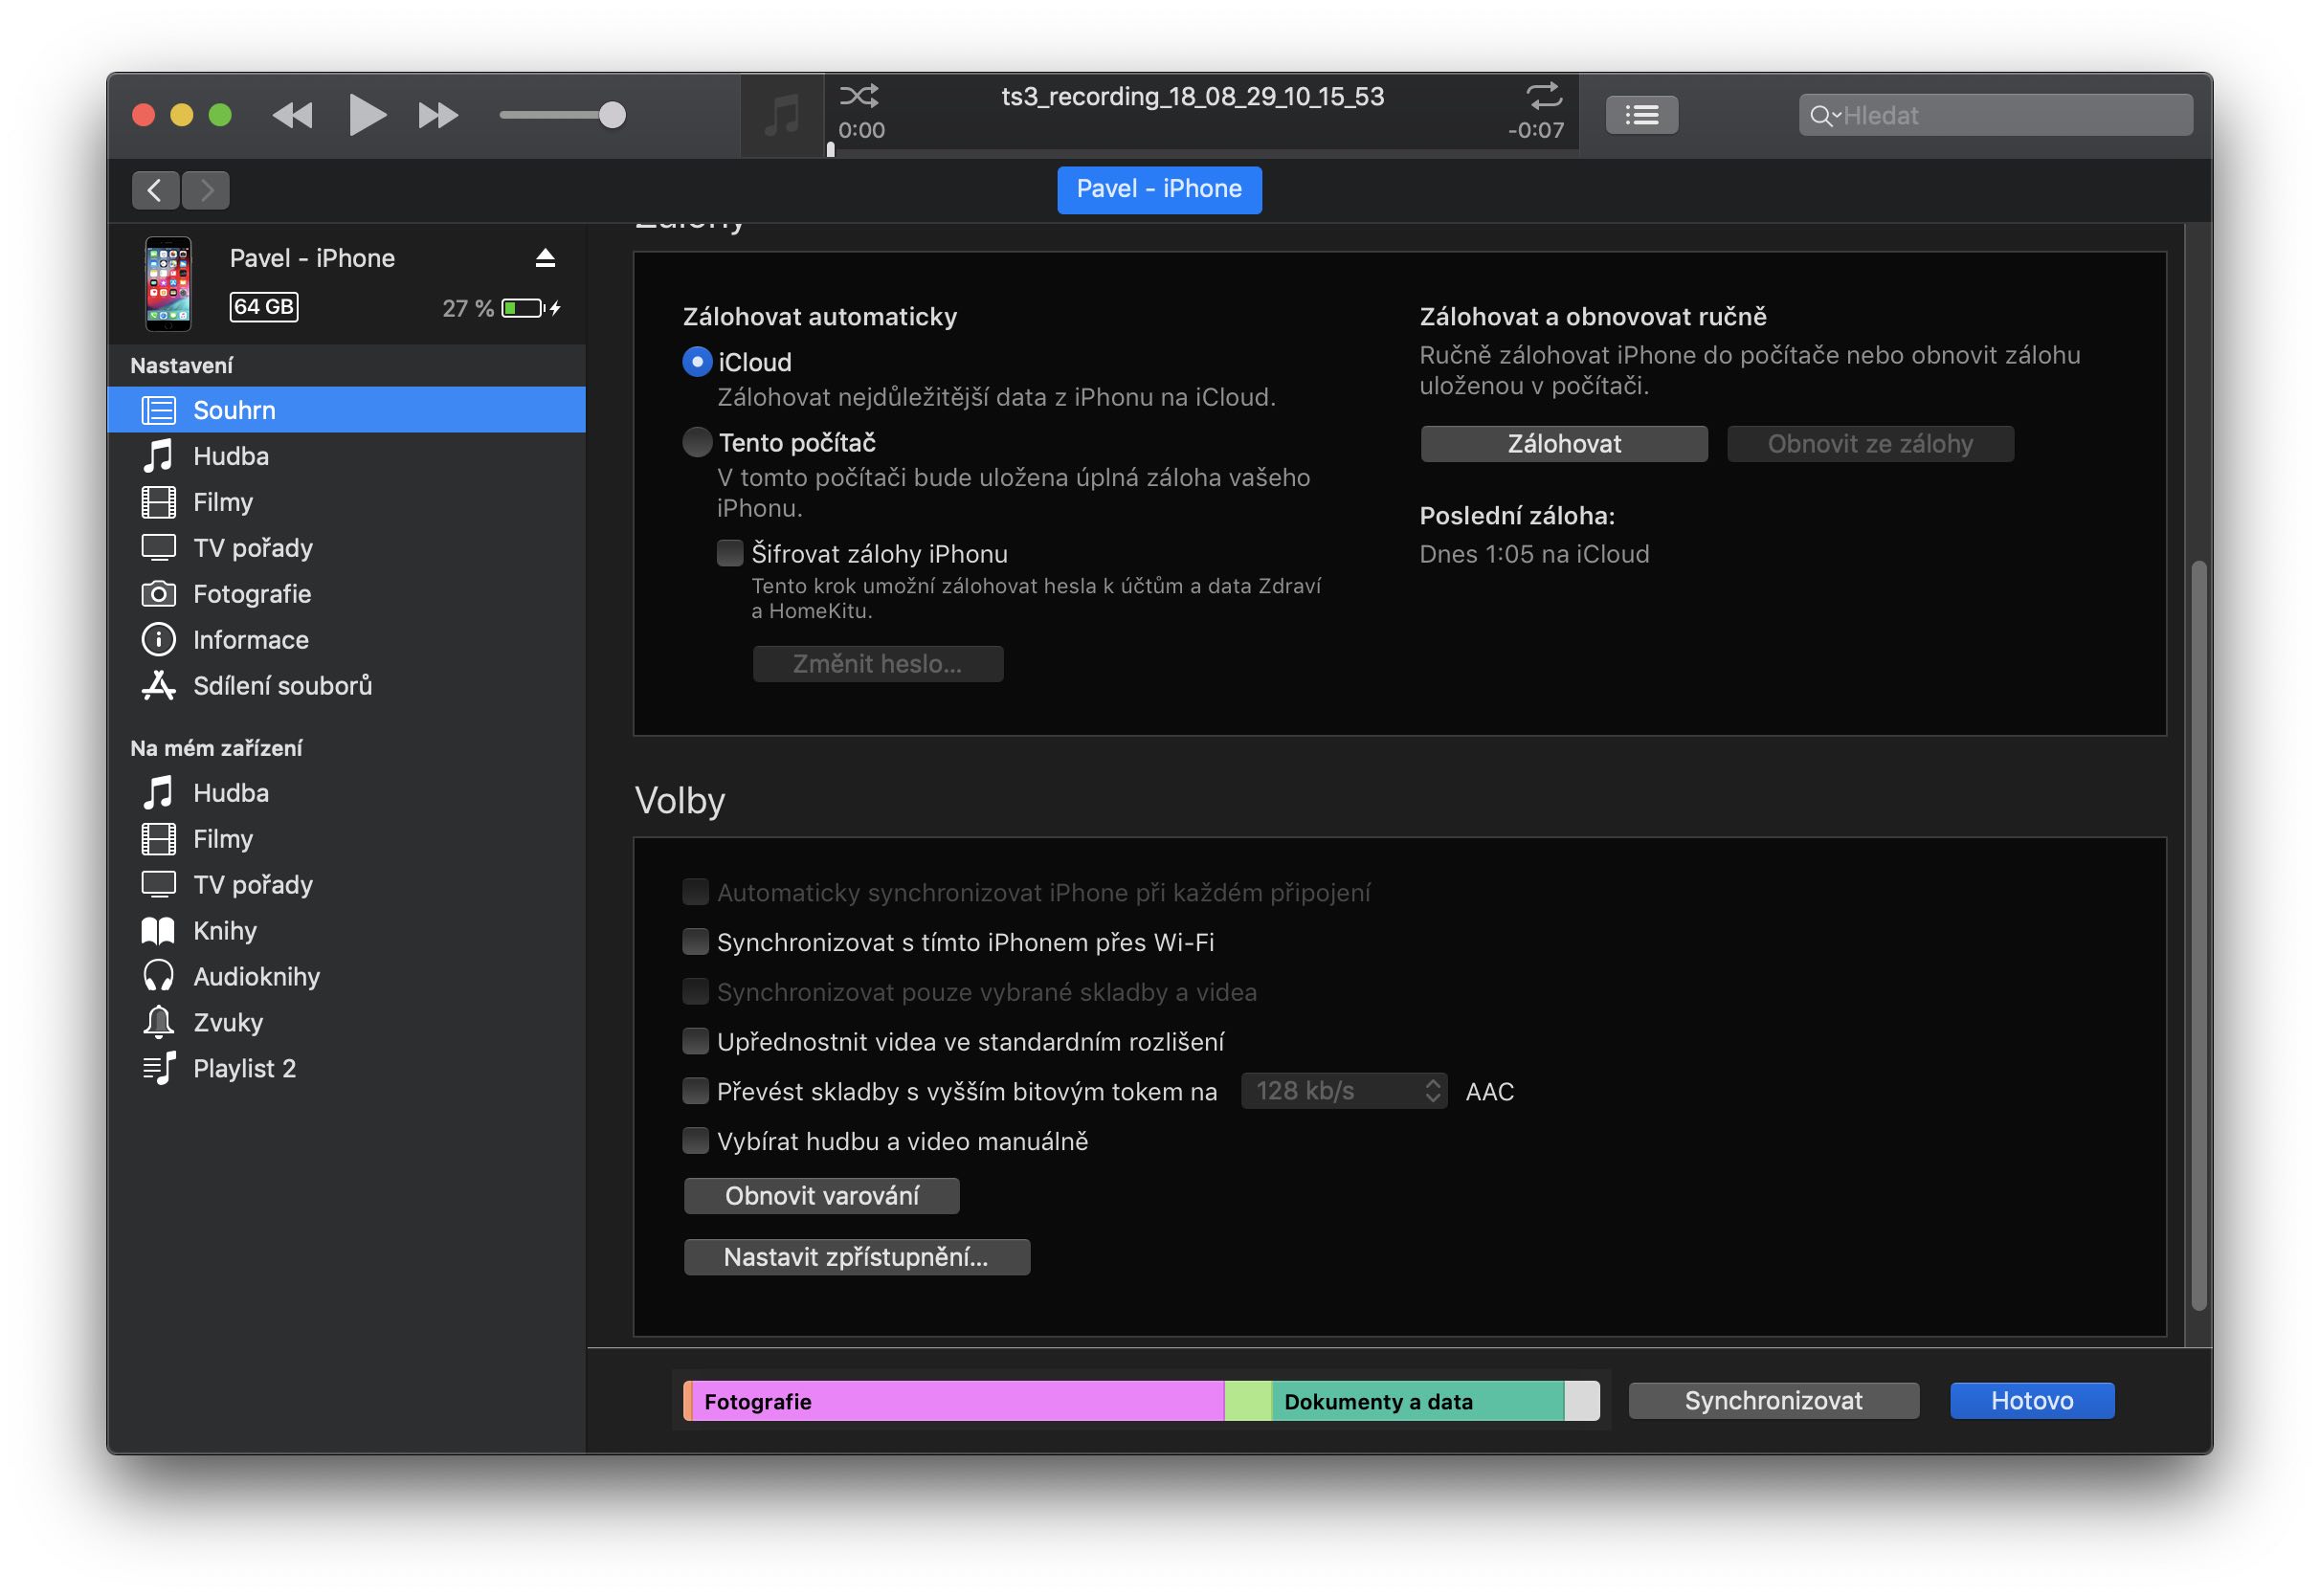The width and height of the screenshot is (2320, 1596).
Task: Click the playlist icon beside Playlist 2
Action: (x=158, y=1069)
